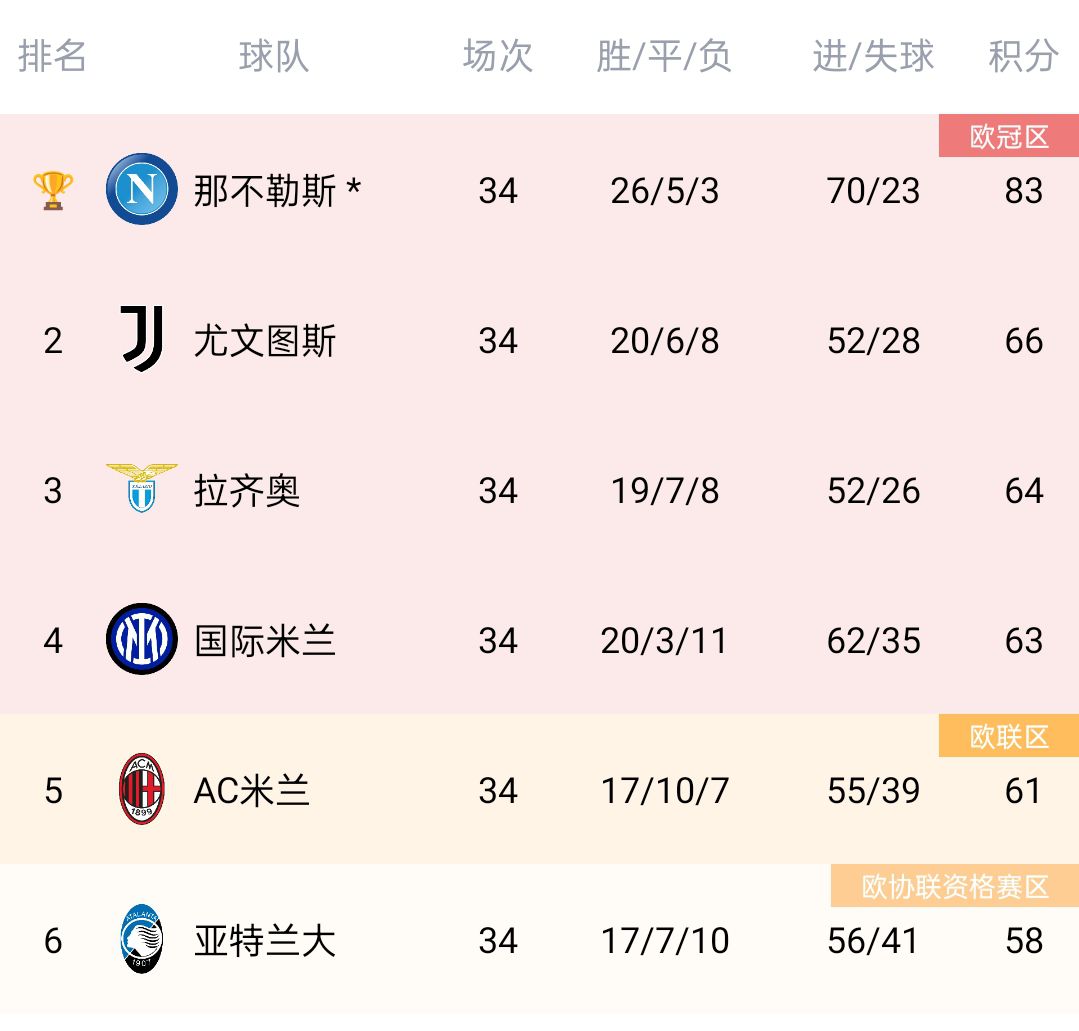Select the 胜/平/负 column header
1079x1031 pixels.
pos(664,56)
